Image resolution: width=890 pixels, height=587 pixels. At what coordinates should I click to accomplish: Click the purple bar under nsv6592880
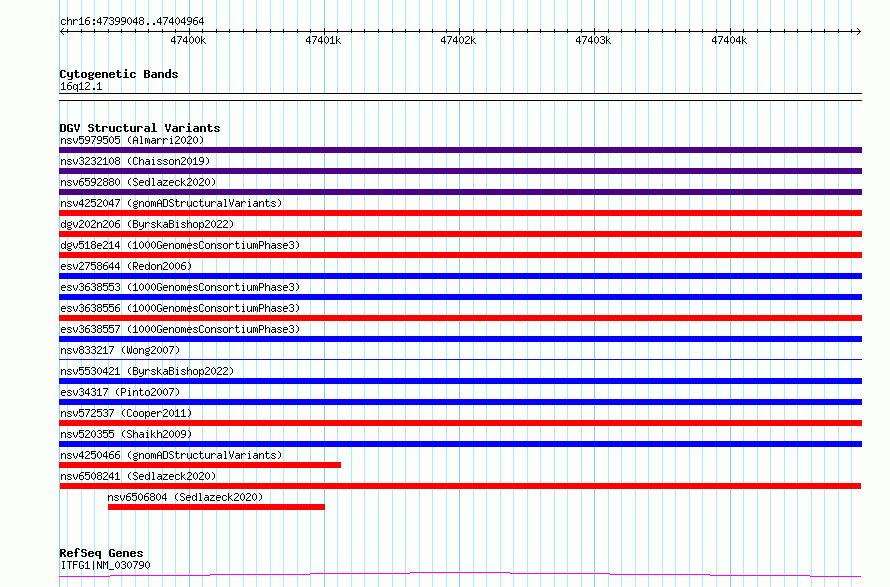click(460, 192)
